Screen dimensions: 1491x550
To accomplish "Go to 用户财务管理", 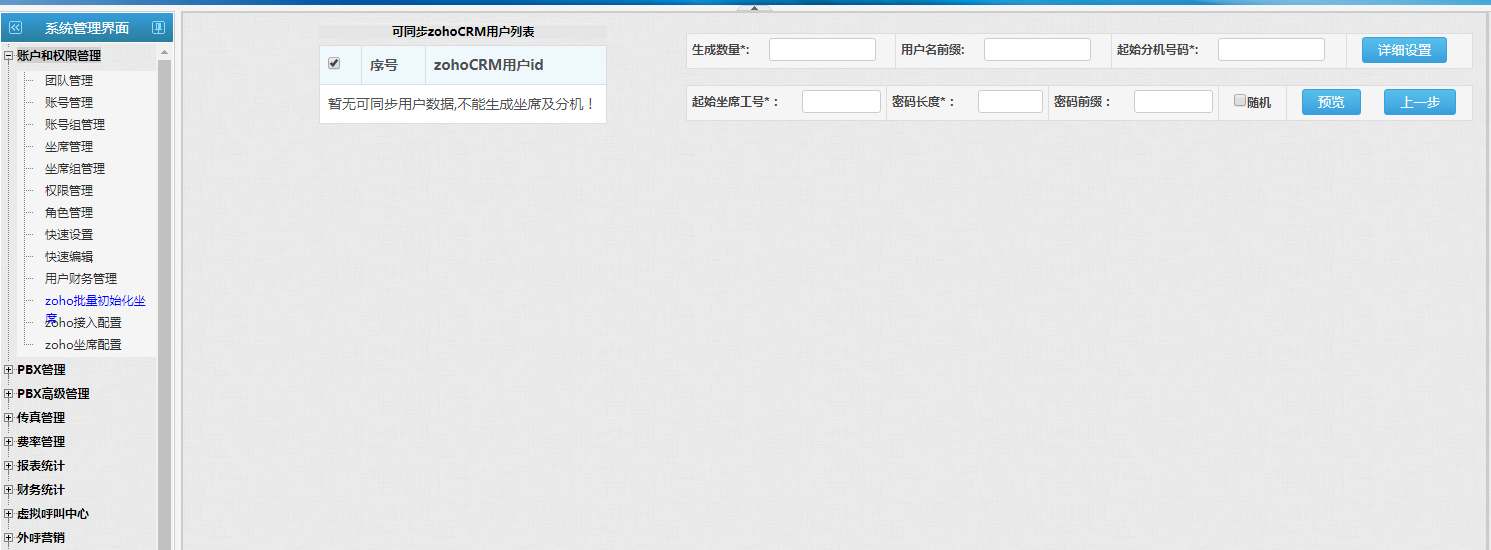I will click(x=80, y=279).
